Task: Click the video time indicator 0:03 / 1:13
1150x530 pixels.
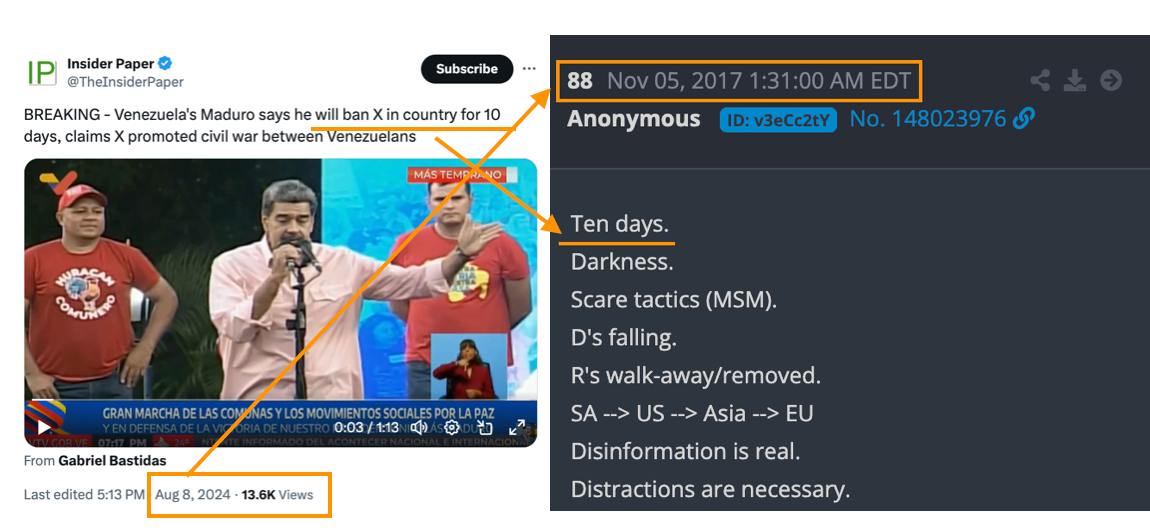Action: point(366,427)
